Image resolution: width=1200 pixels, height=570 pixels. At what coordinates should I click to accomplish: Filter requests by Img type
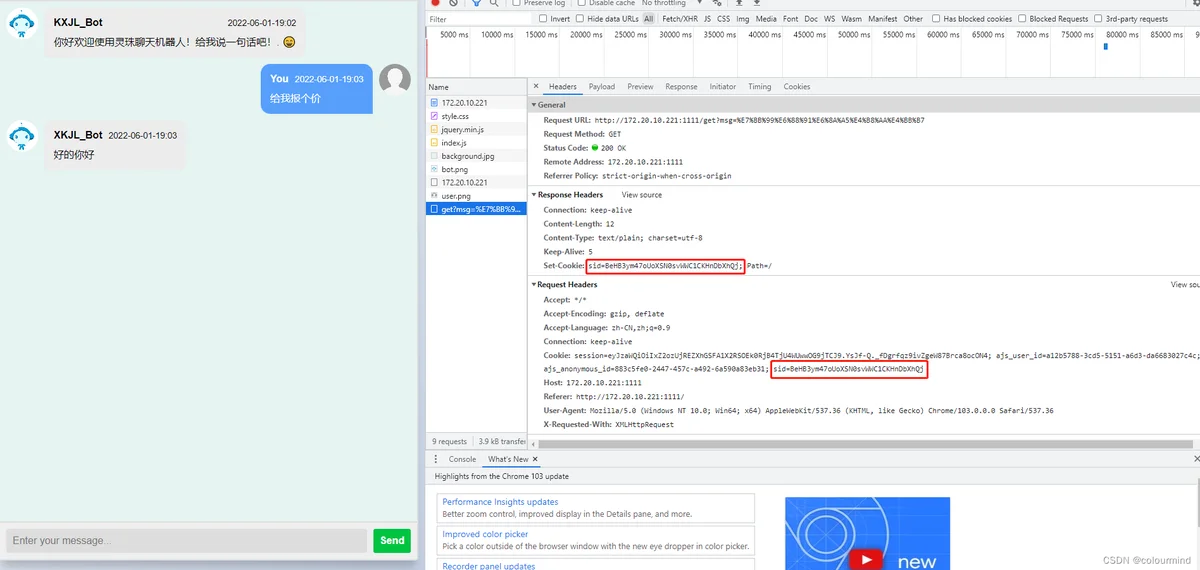743,19
